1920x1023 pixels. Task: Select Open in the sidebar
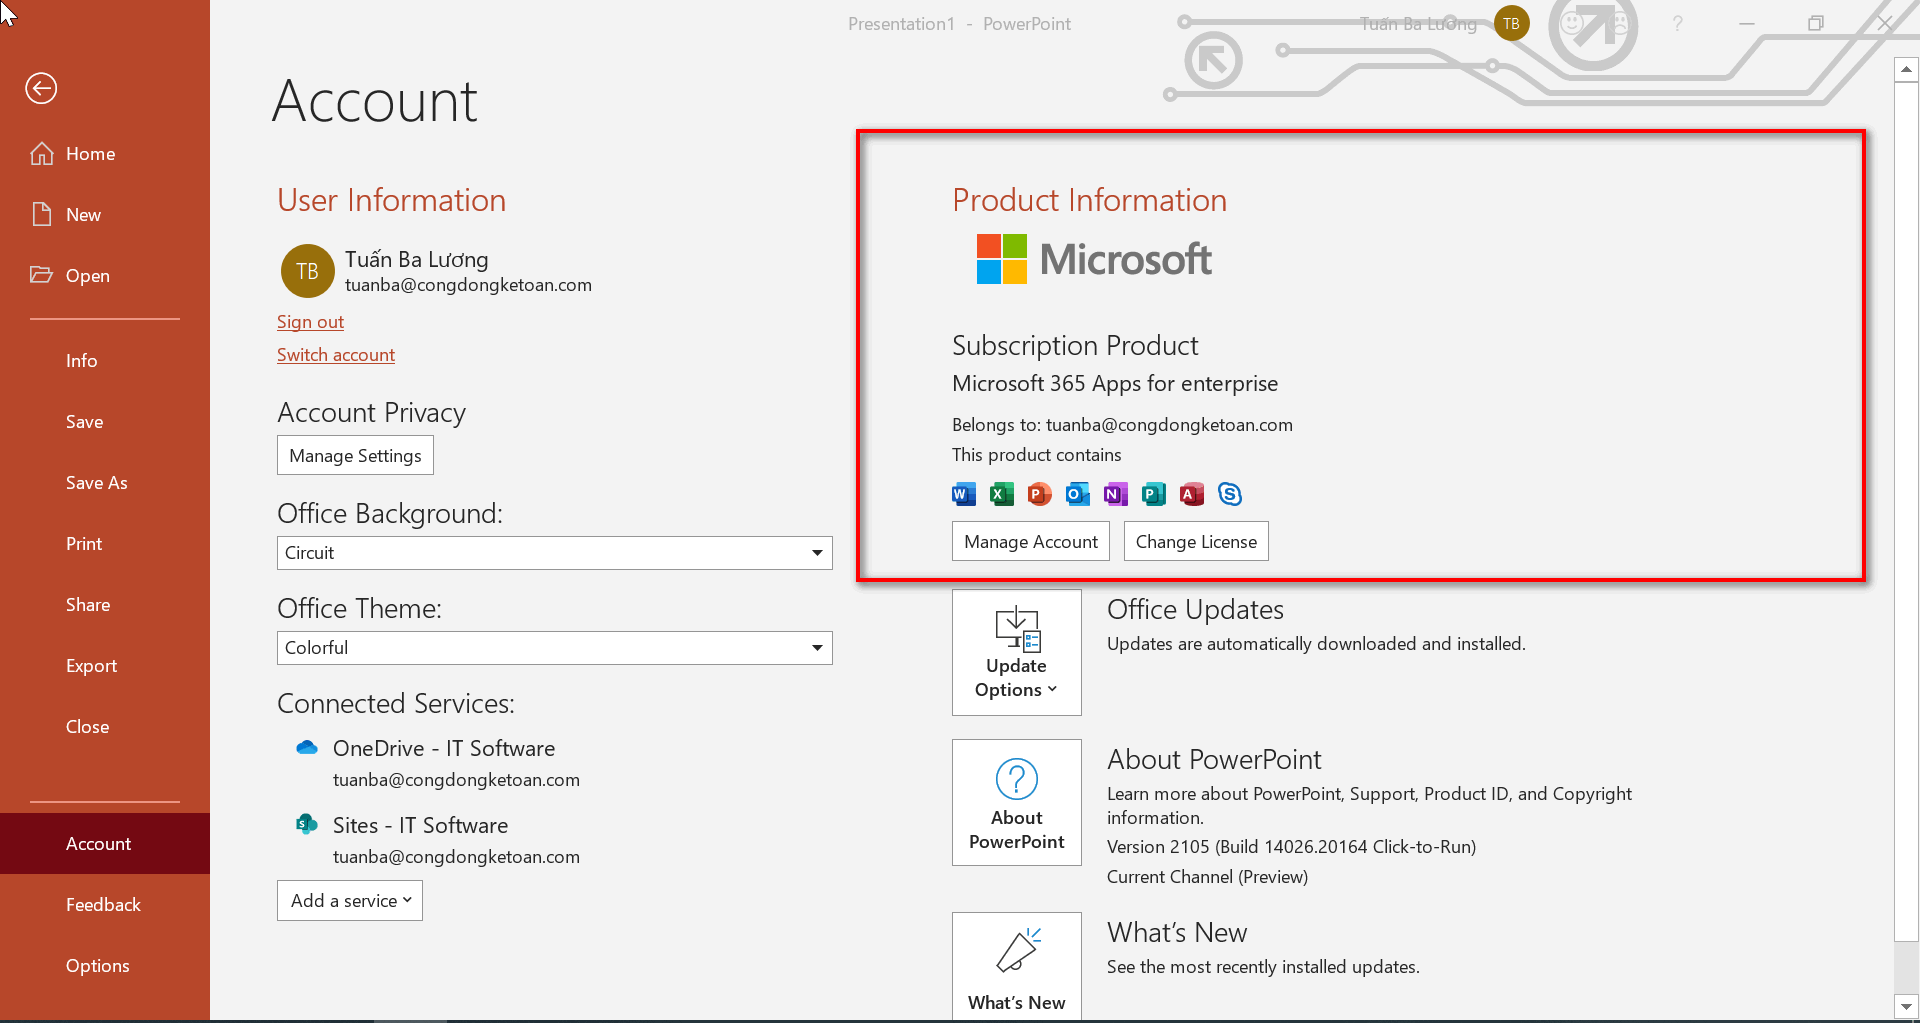click(x=105, y=276)
